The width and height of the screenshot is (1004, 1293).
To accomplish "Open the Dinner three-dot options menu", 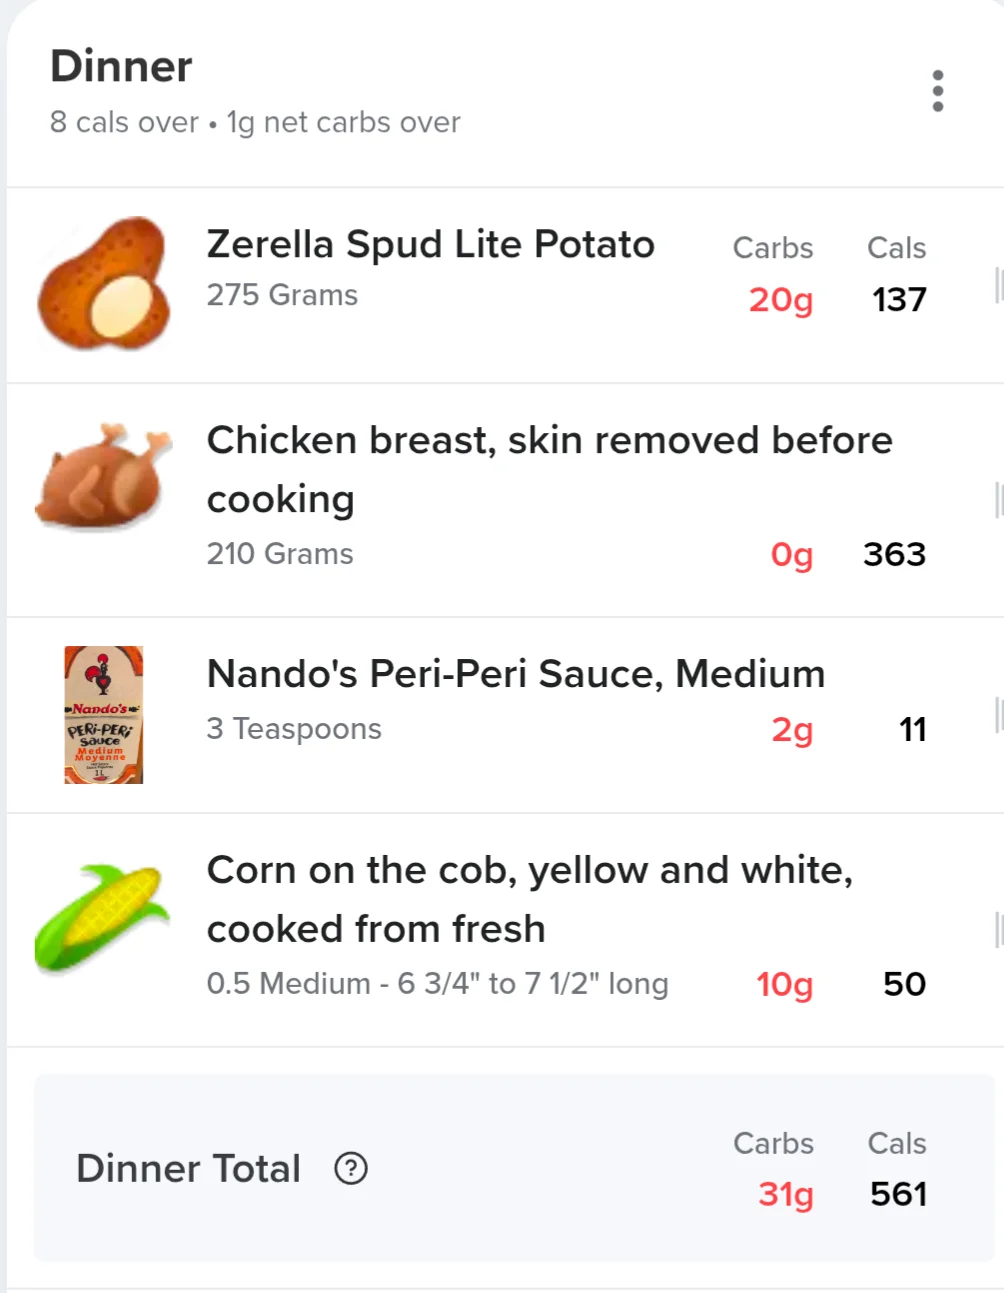I will point(937,91).
